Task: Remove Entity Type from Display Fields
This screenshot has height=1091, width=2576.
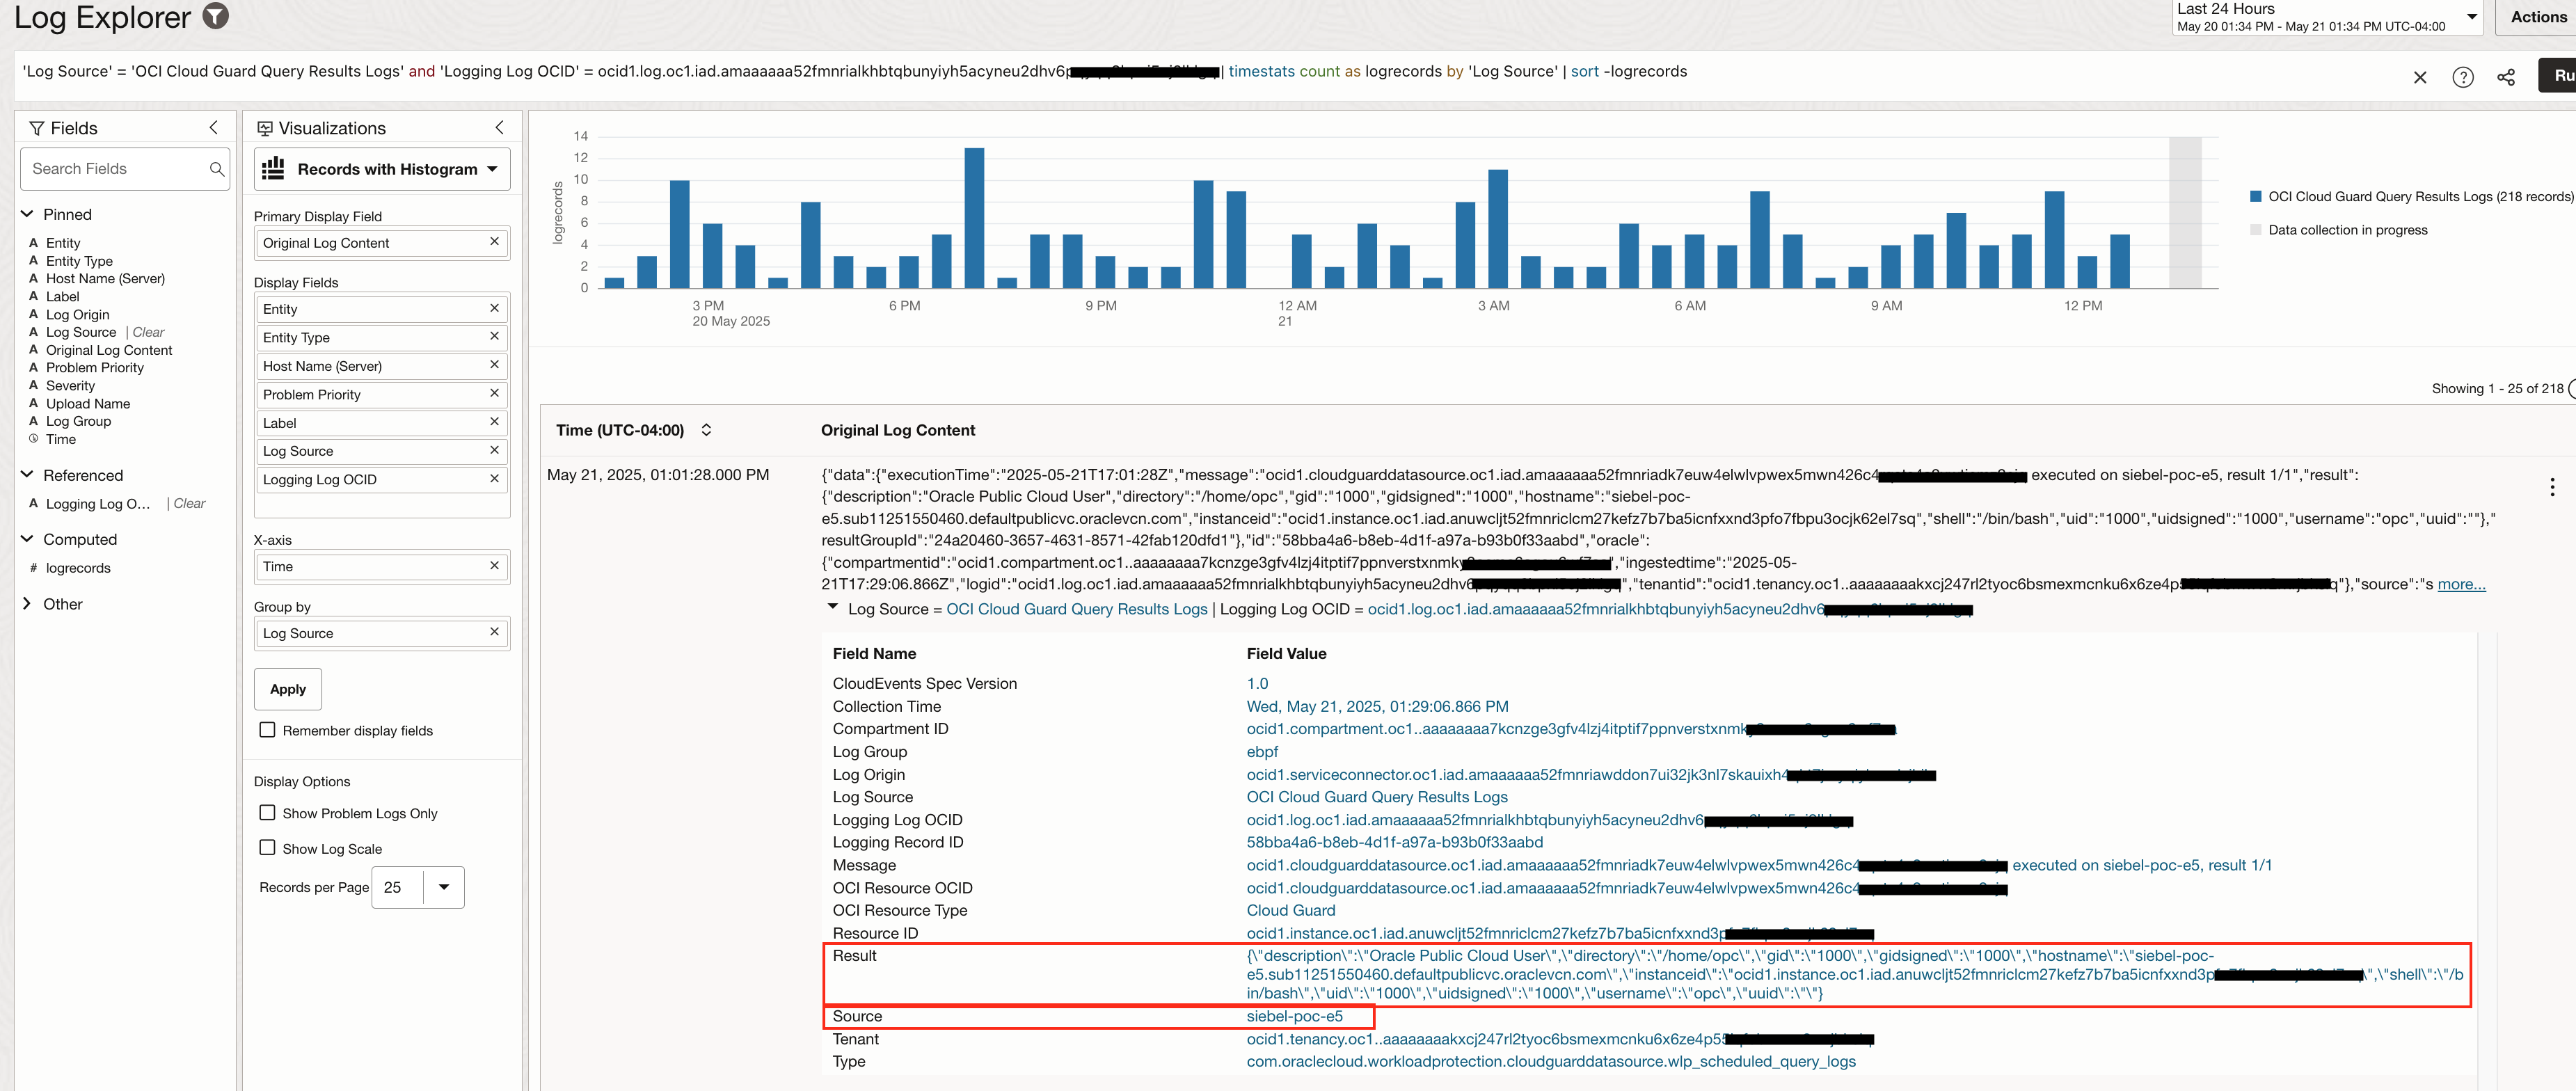Action: pos(494,336)
